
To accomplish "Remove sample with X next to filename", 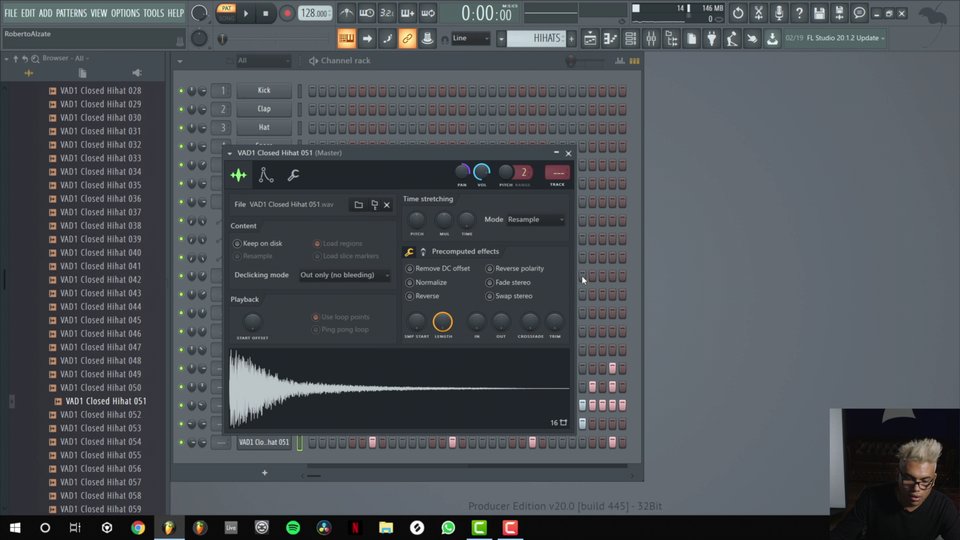I will pos(387,205).
